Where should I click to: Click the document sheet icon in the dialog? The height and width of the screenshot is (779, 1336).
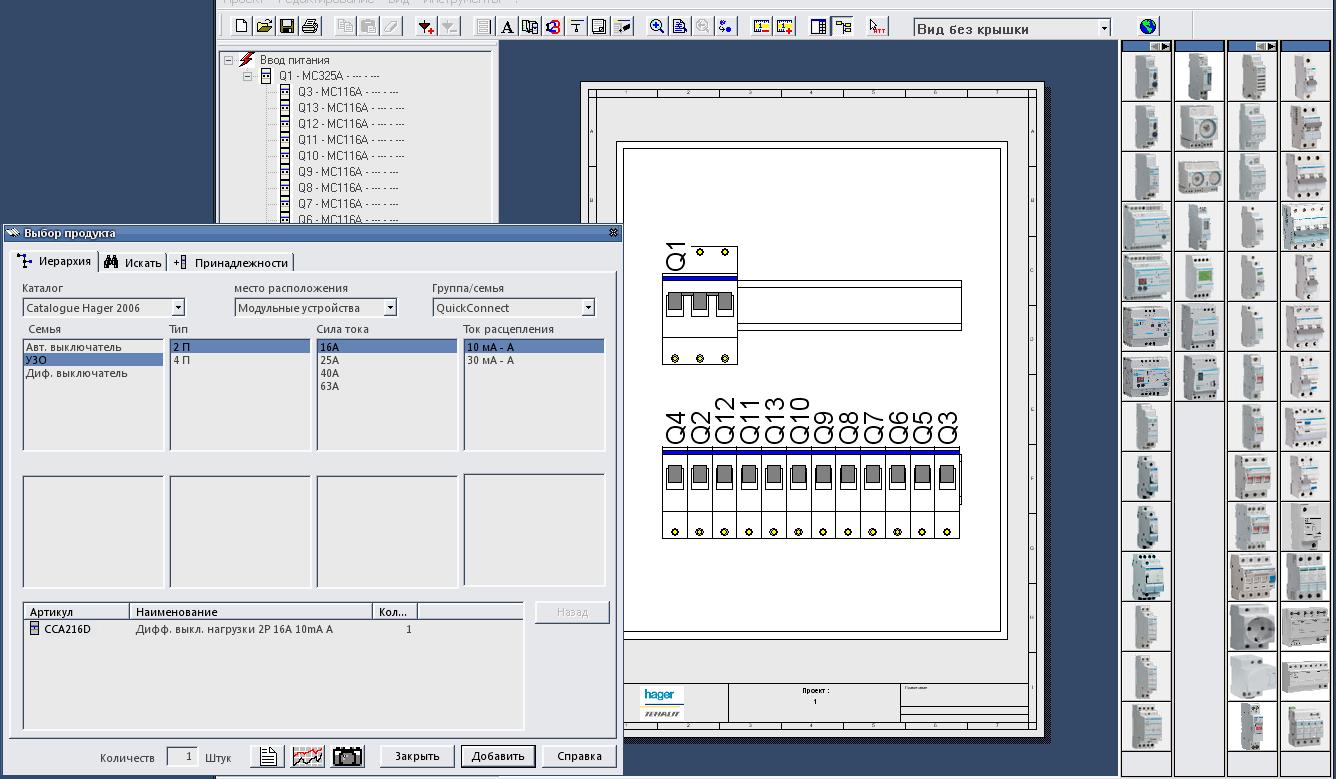click(268, 757)
